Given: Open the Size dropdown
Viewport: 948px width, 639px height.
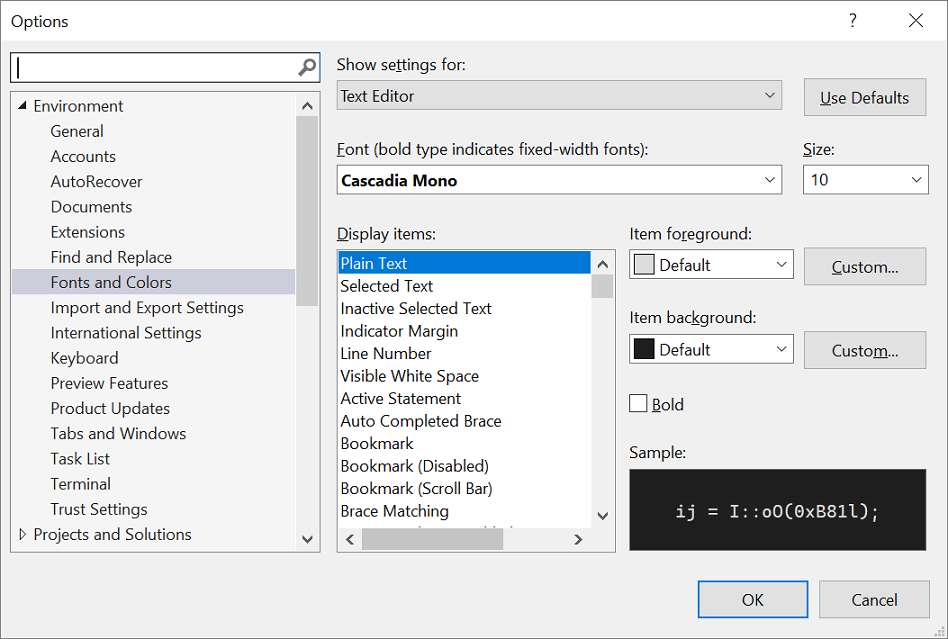Looking at the screenshot, I should pyautogui.click(x=917, y=180).
